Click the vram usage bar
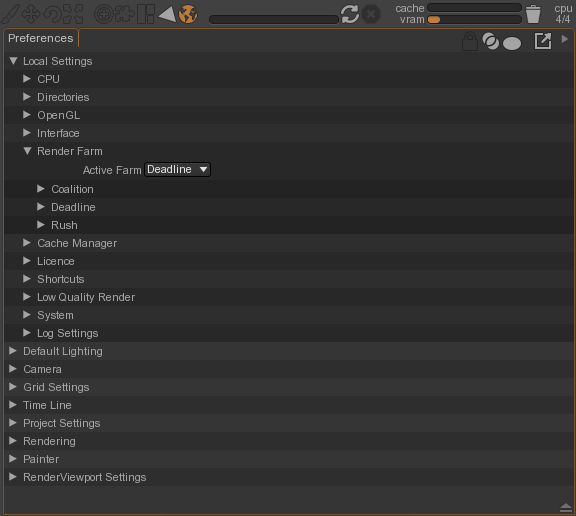The height and width of the screenshot is (516, 576). click(x=474, y=19)
